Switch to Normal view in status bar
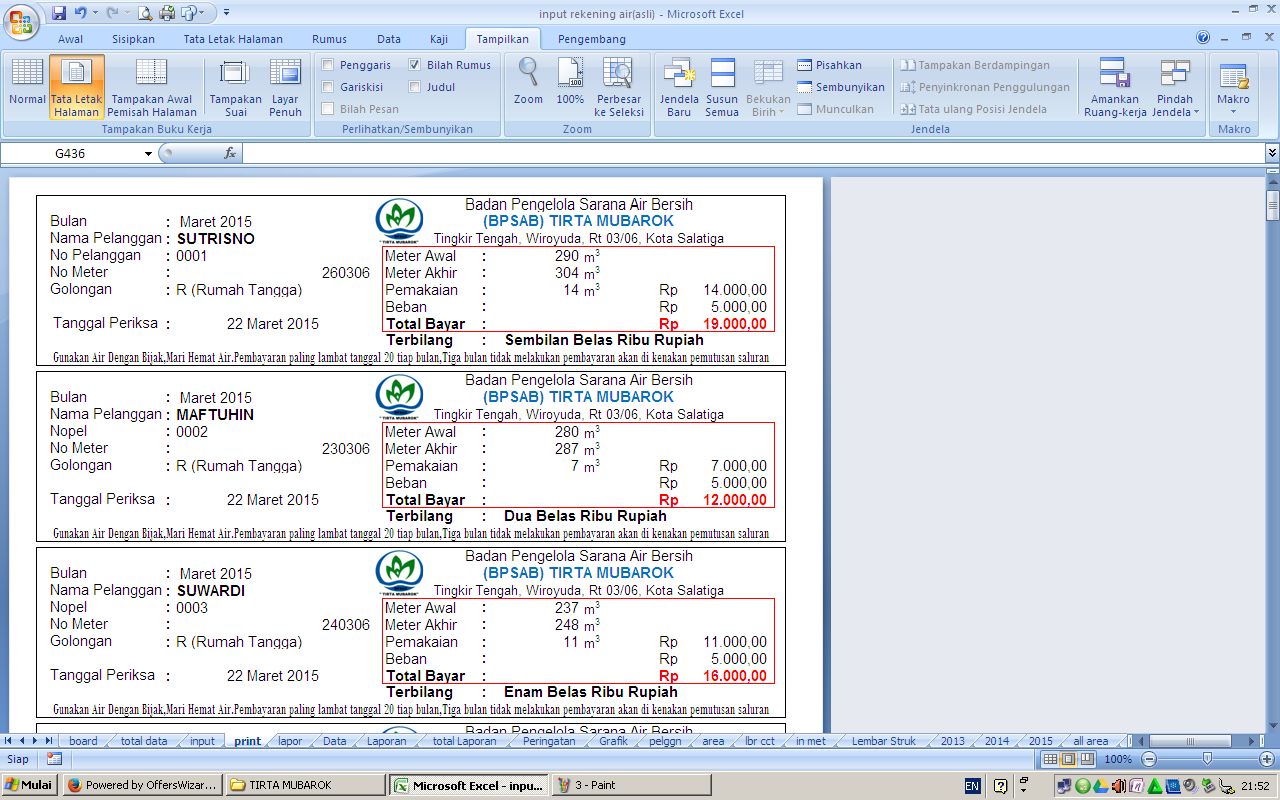 coord(1050,759)
